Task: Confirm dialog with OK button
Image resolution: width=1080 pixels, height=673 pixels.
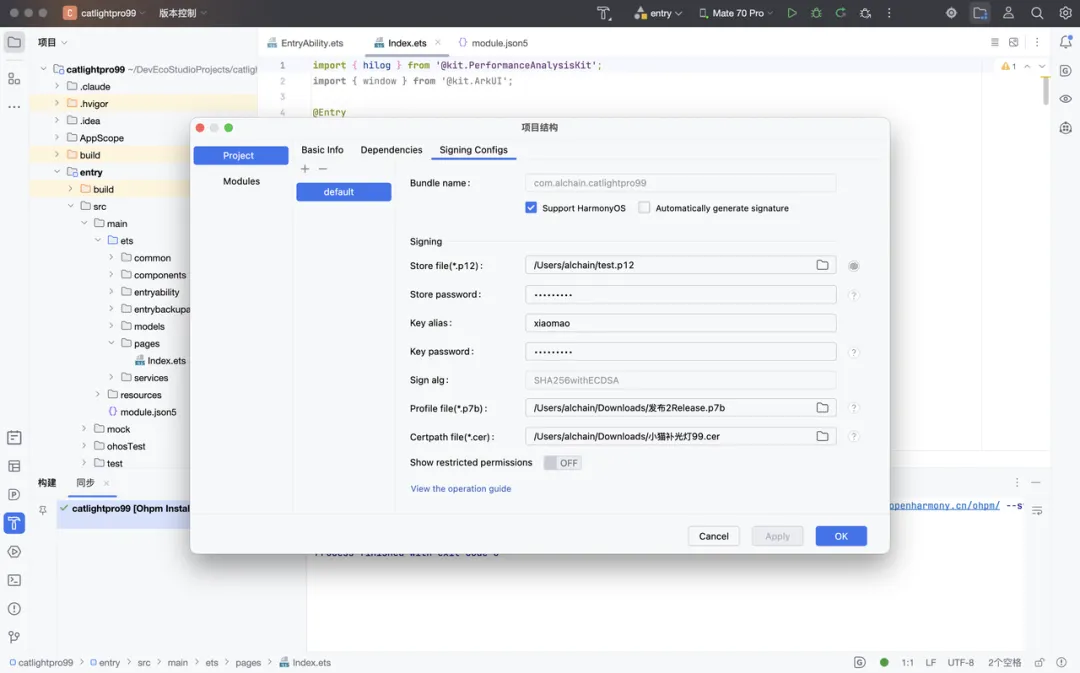Action: pos(841,536)
